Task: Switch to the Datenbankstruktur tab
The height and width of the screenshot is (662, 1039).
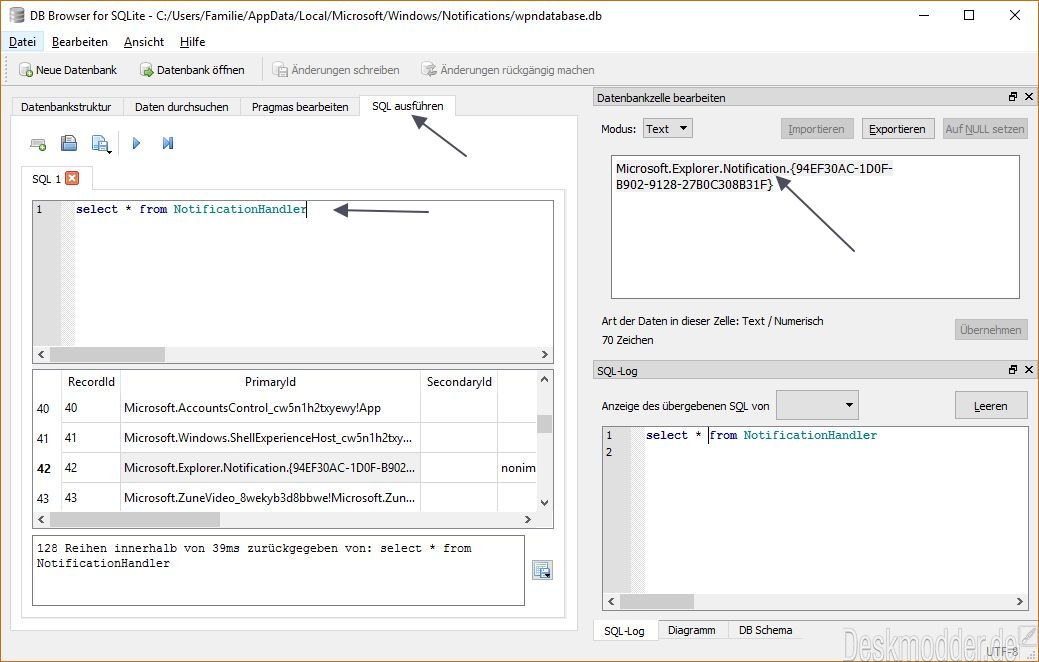Action: [x=66, y=107]
